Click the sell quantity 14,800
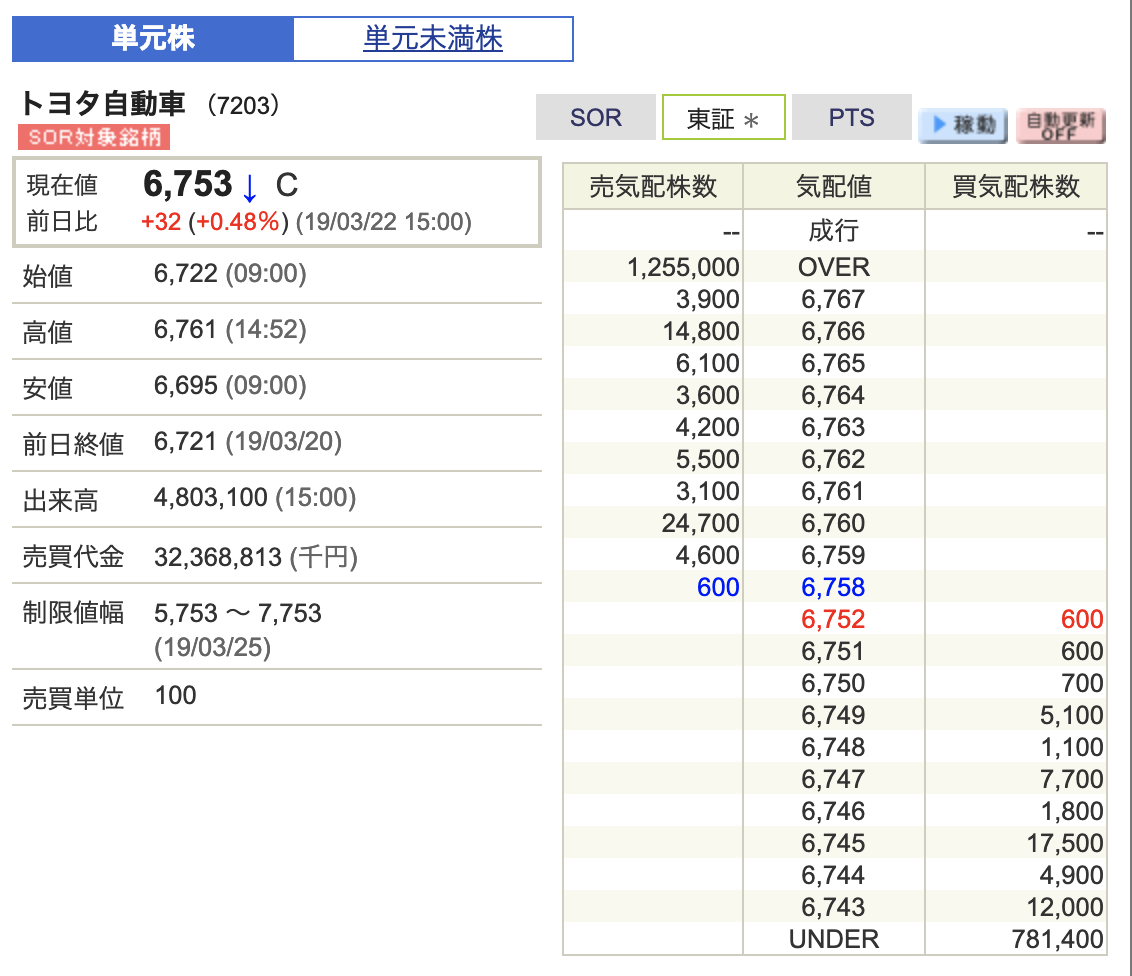This screenshot has height=976, width=1132. point(701,331)
